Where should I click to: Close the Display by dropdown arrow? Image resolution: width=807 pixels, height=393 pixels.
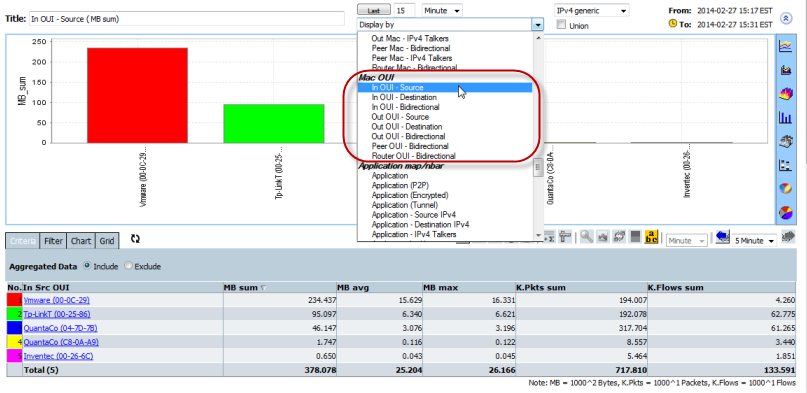pos(538,24)
